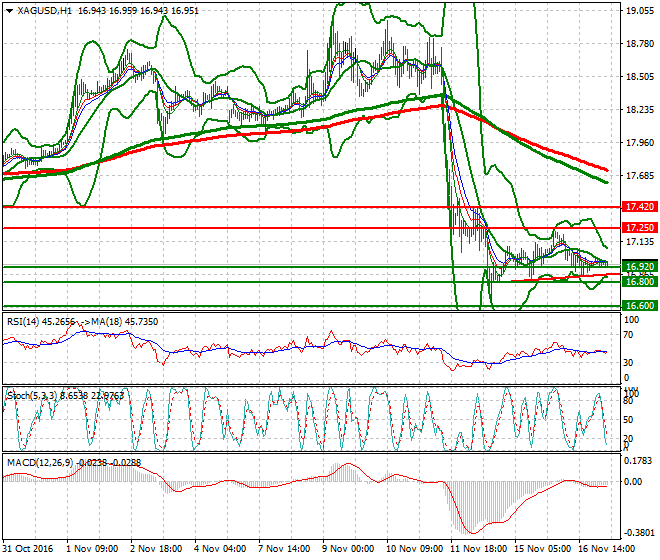Click the red 17.420 price level tag
Image resolution: width=660 pixels, height=560 pixels.
(638, 206)
